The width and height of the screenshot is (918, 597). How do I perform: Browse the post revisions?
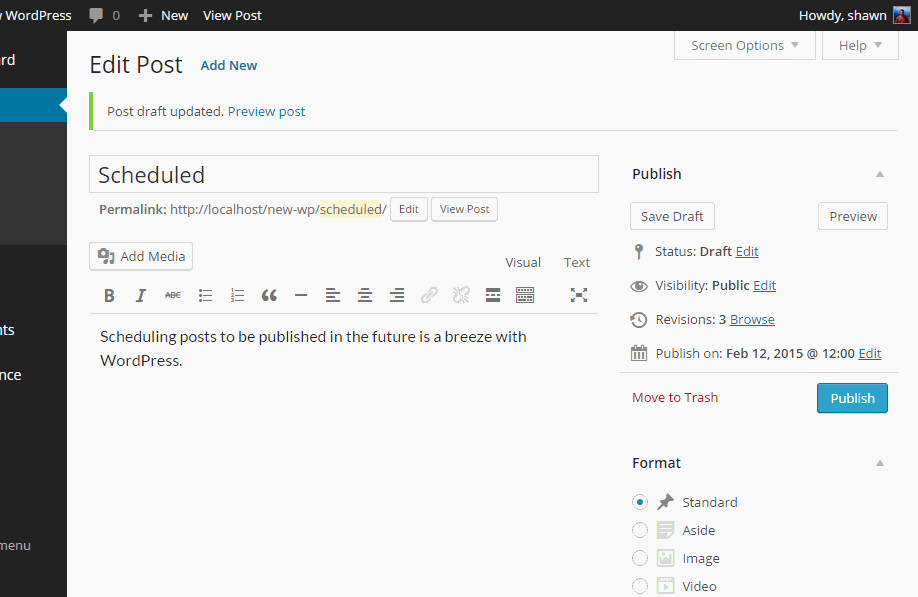(752, 320)
